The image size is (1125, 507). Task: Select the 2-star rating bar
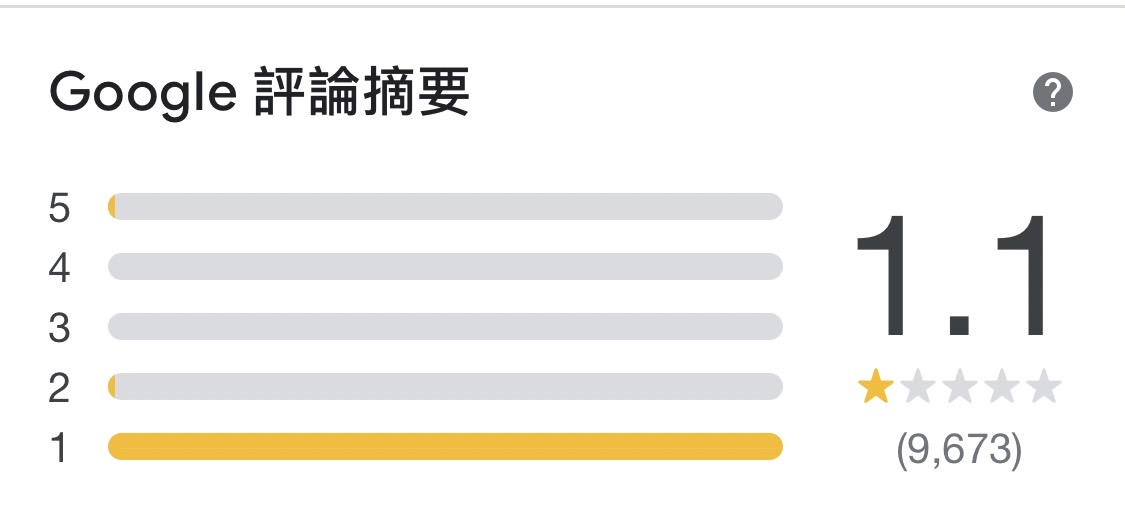coord(445,387)
